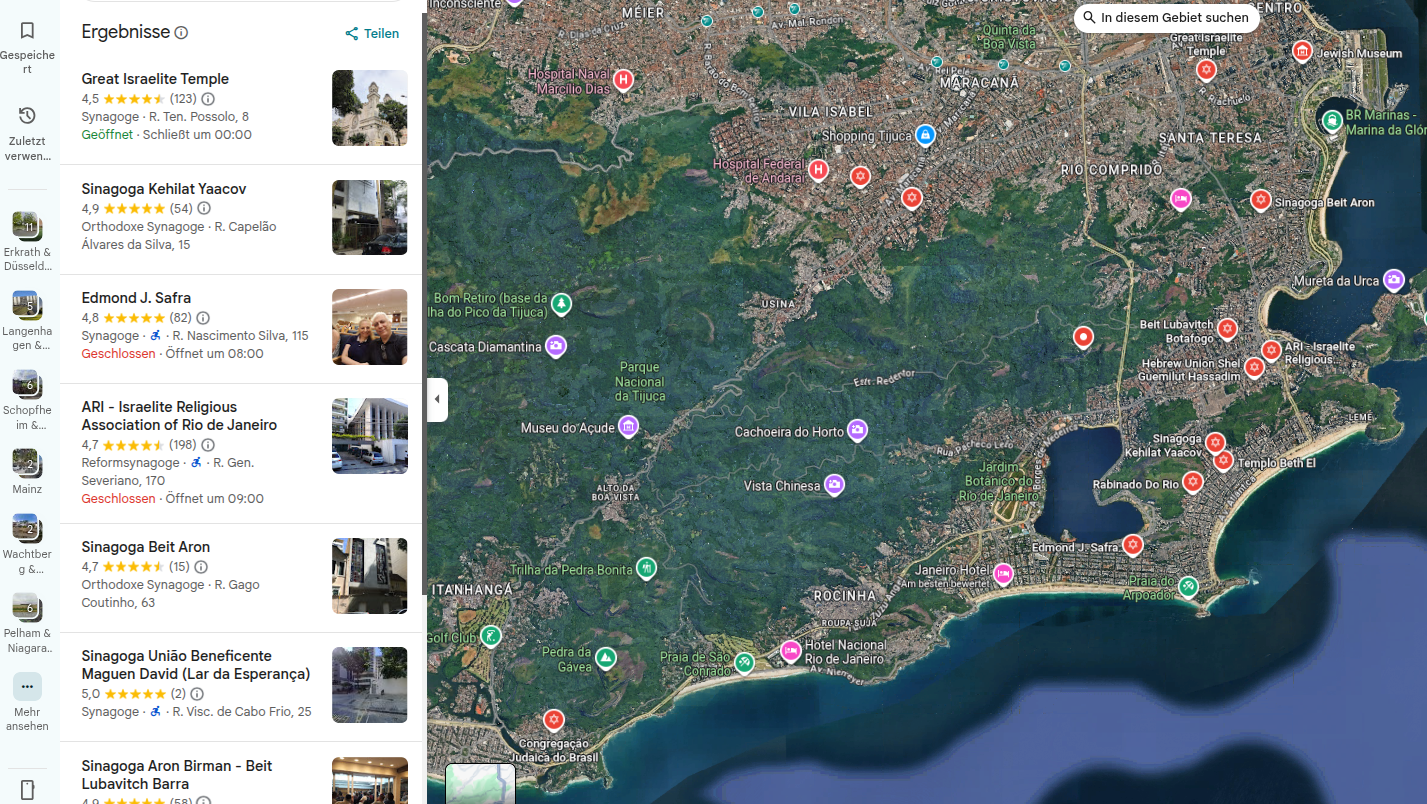1427x804 pixels.
Task: Click Cachoeira do Horto camera marker
Action: pyautogui.click(x=857, y=431)
